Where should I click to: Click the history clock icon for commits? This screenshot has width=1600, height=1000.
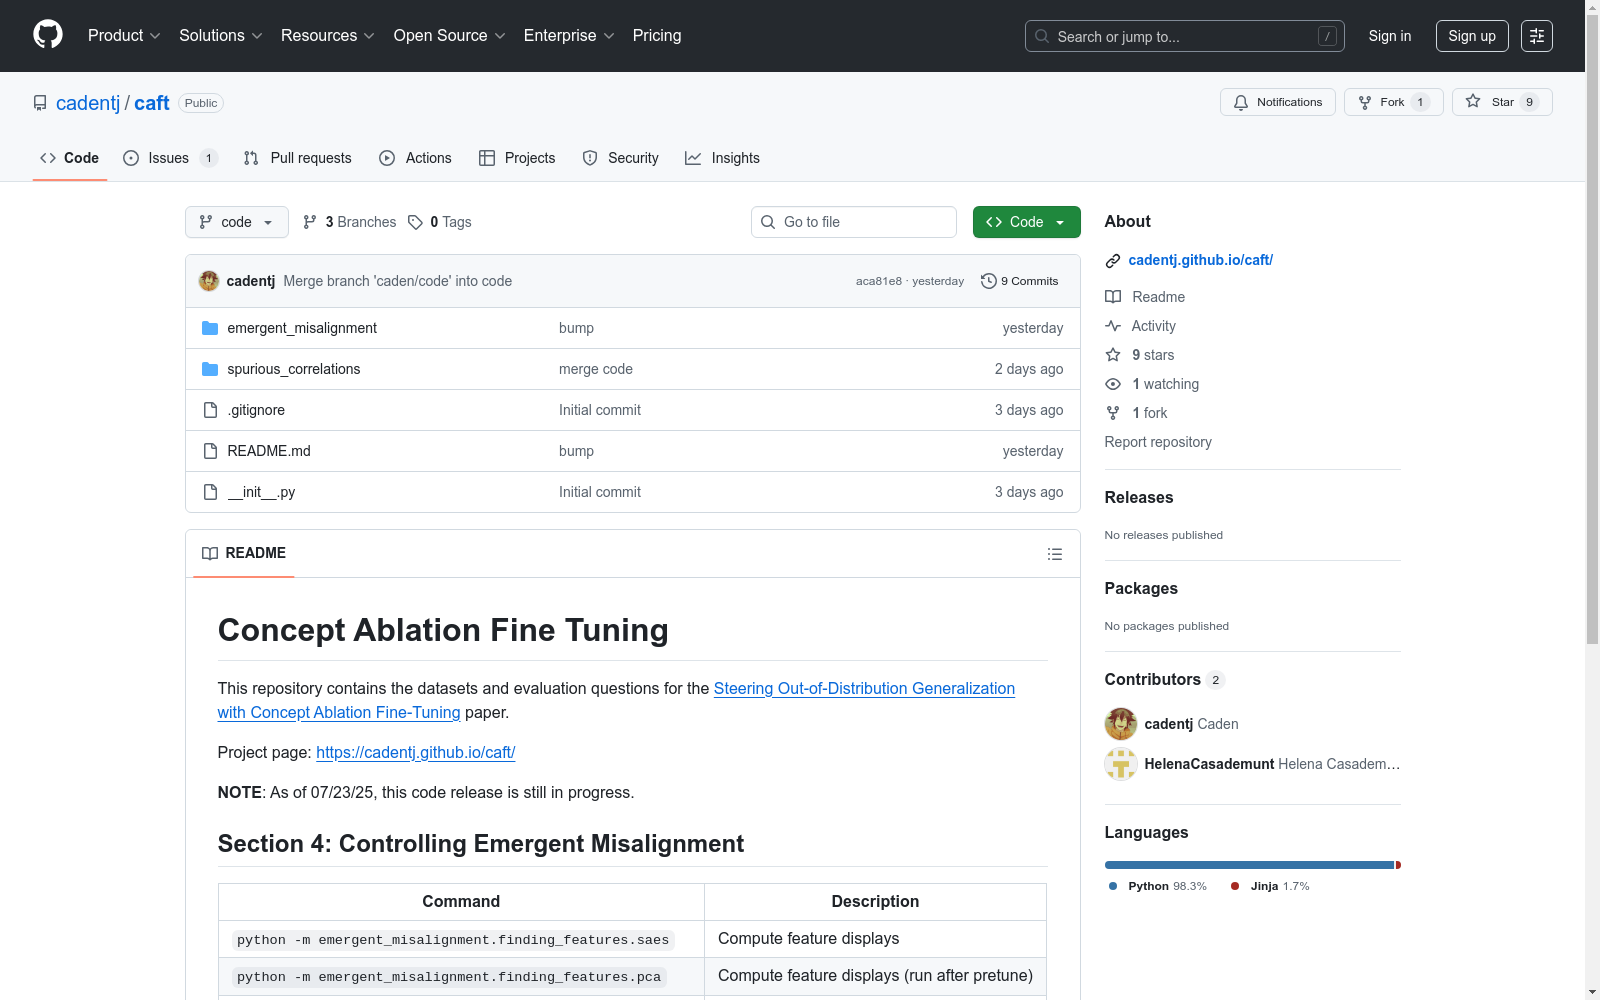[989, 281]
